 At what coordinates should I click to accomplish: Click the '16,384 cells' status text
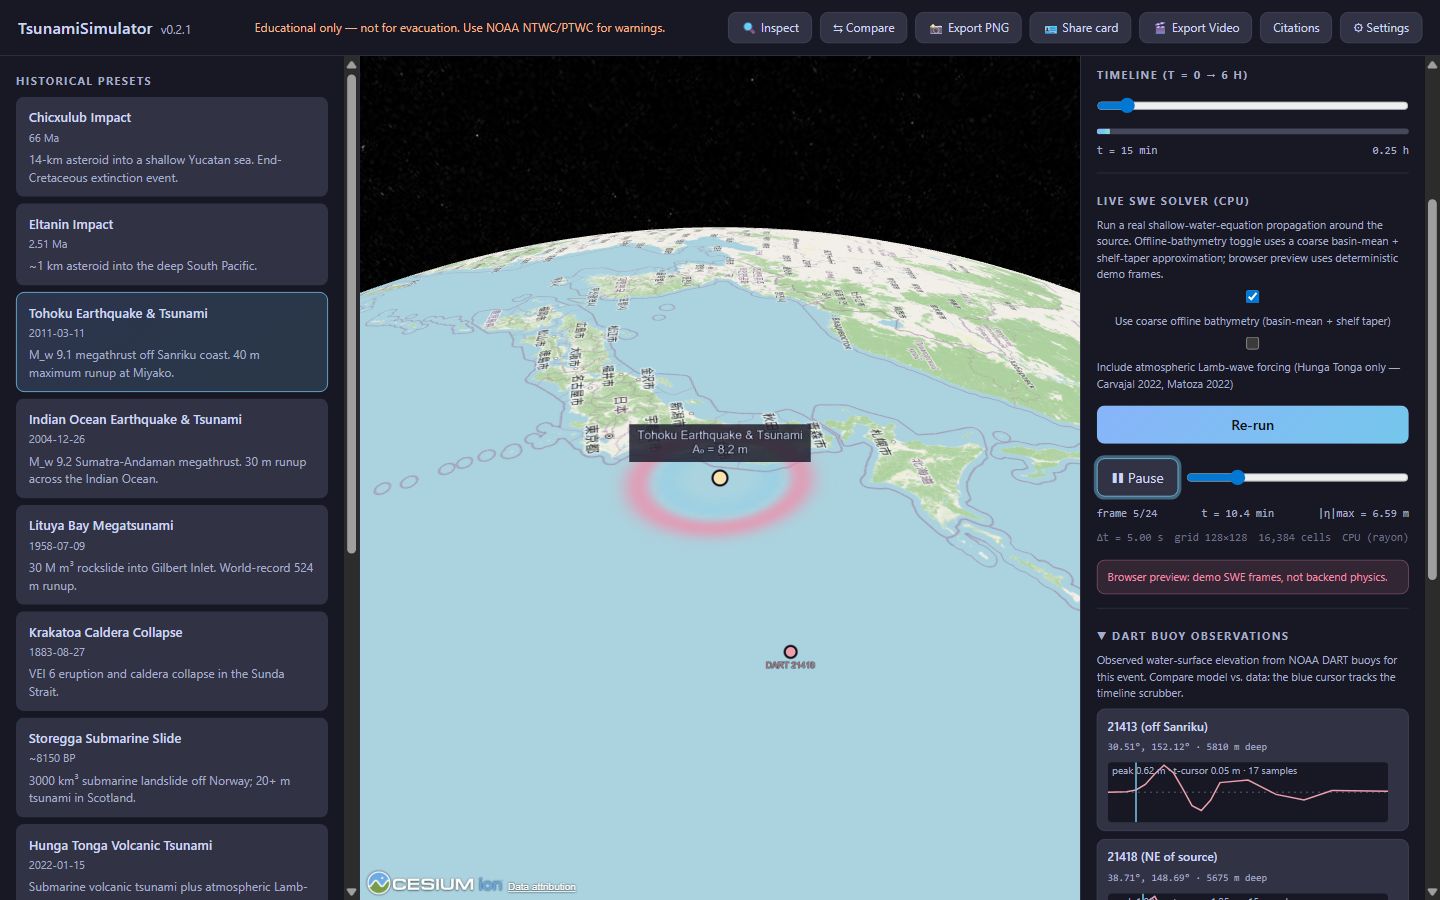pos(1294,537)
